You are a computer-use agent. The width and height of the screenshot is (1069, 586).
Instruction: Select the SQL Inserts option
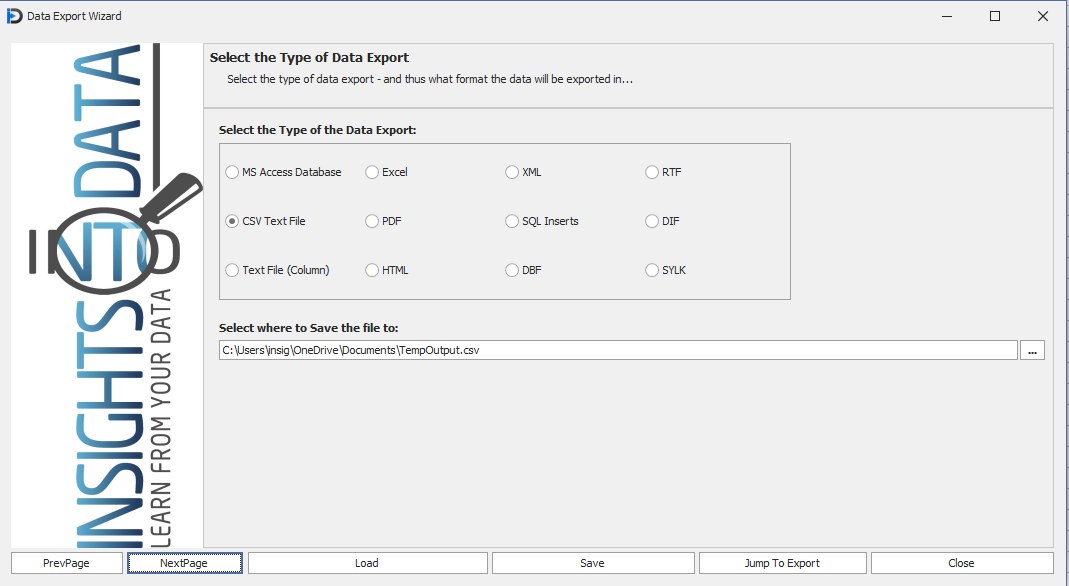[x=513, y=221]
